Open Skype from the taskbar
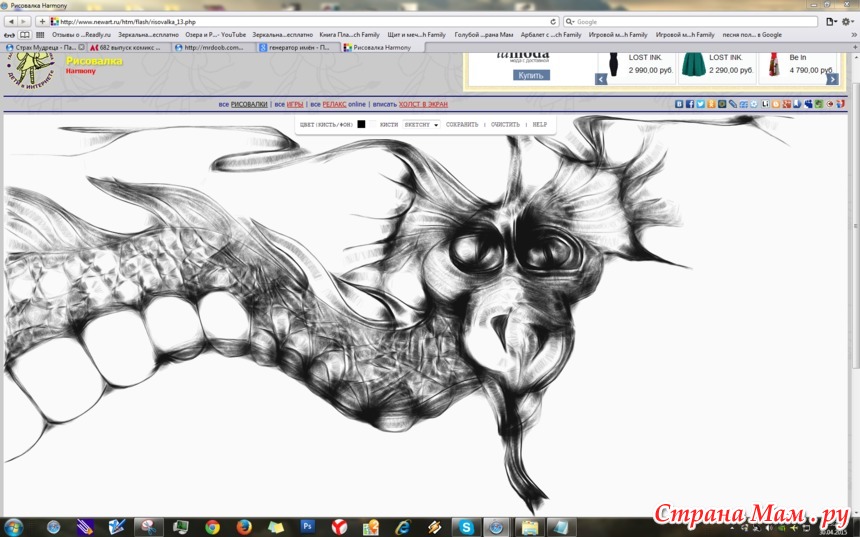This screenshot has width=860, height=537. click(x=466, y=527)
